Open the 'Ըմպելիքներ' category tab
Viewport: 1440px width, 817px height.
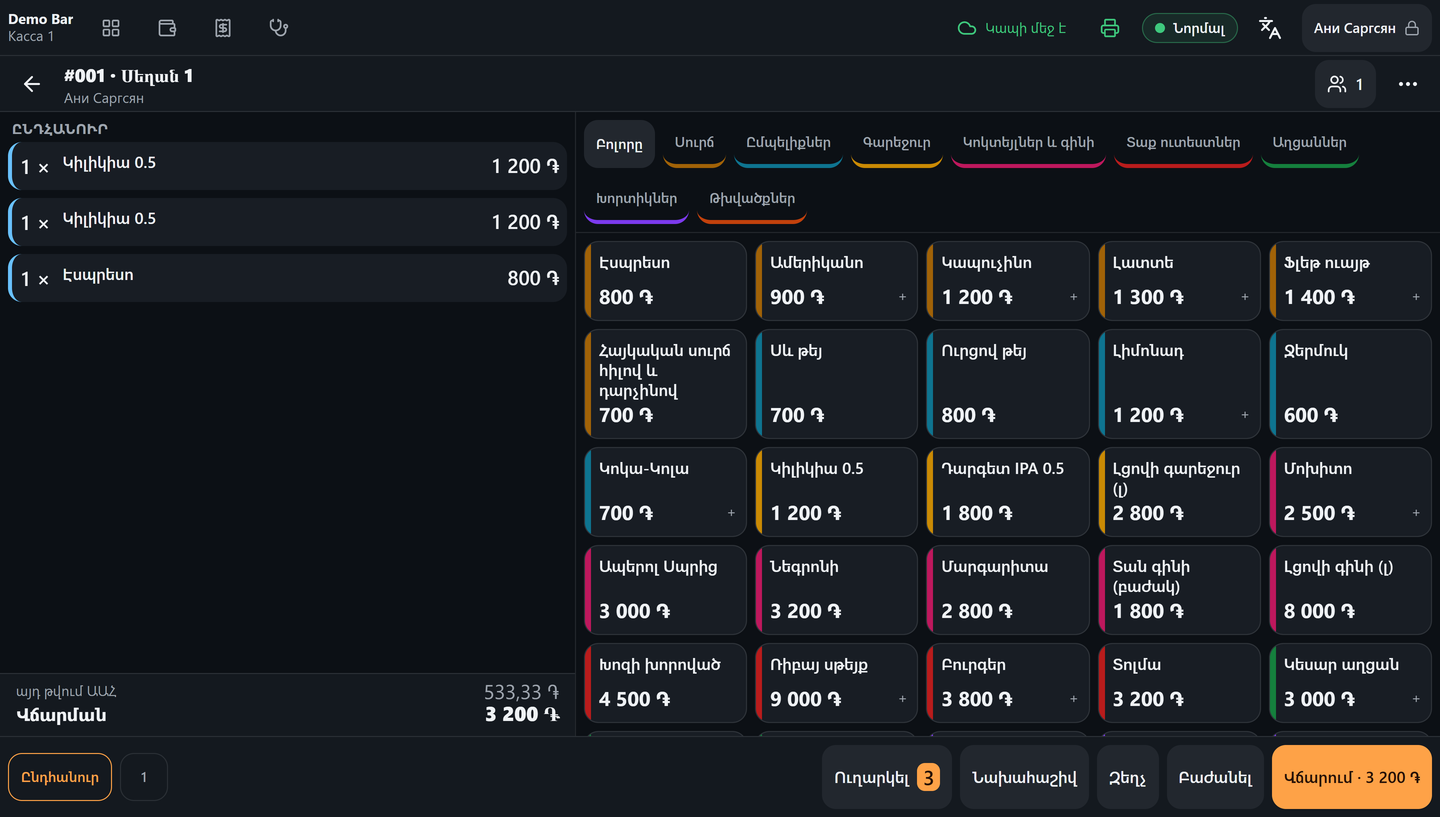point(788,143)
